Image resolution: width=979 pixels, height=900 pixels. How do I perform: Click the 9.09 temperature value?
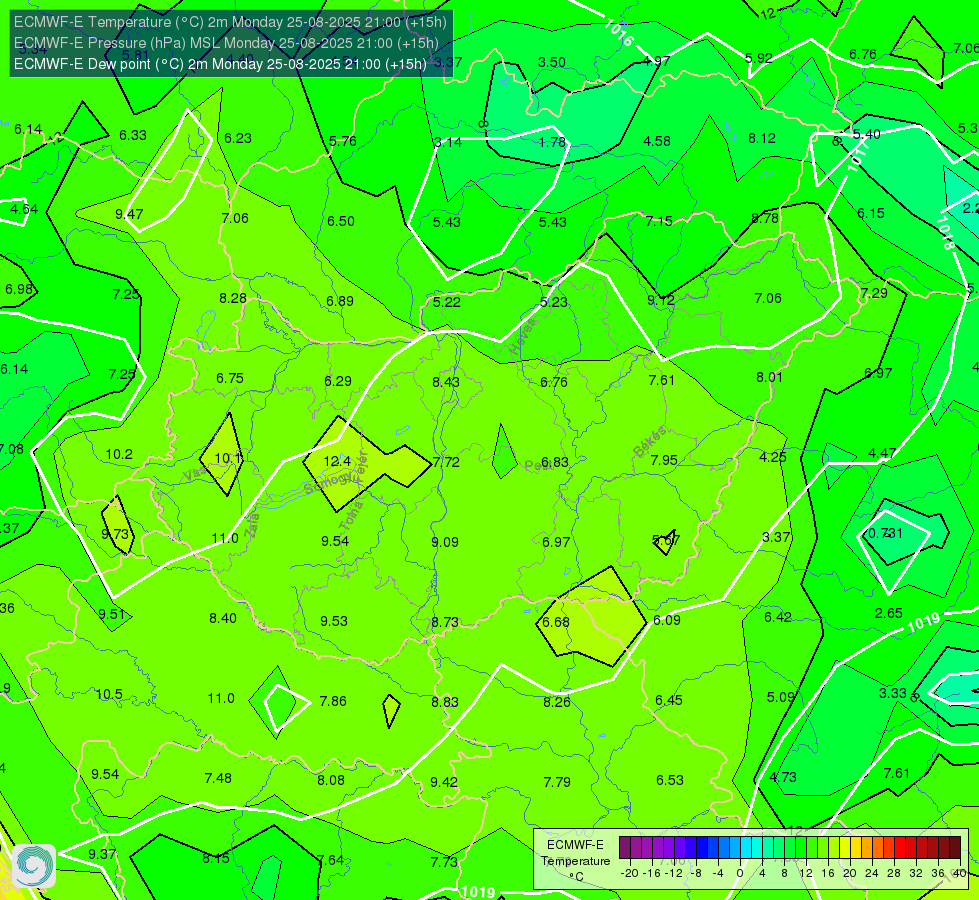pyautogui.click(x=445, y=542)
